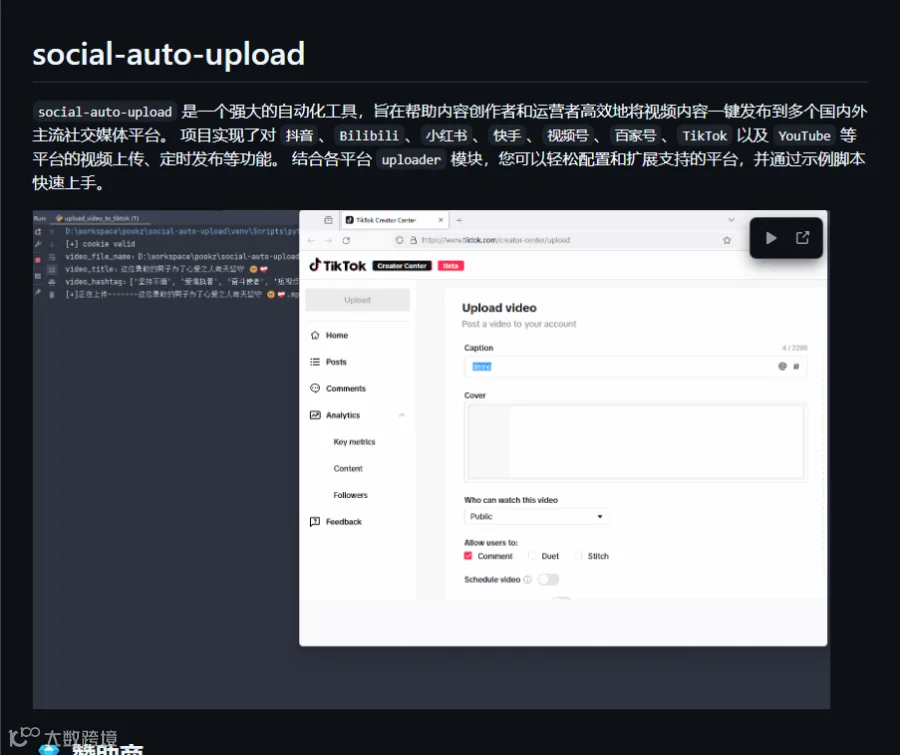Click the '快手' code label
Viewport: 900px width, 755px height.
[507, 135]
